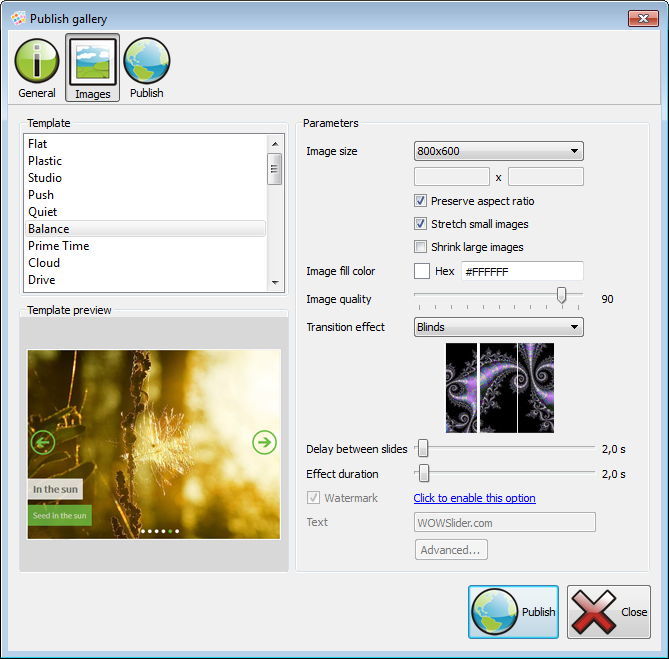Click the Image quality slider handle
The image size is (669, 659).
(x=561, y=295)
